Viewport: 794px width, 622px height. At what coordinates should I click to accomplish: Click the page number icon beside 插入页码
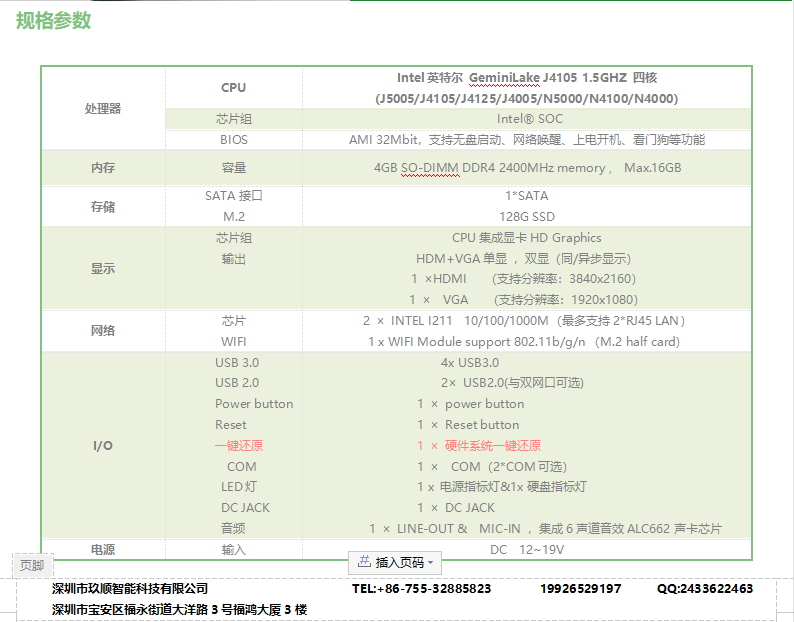coord(364,562)
